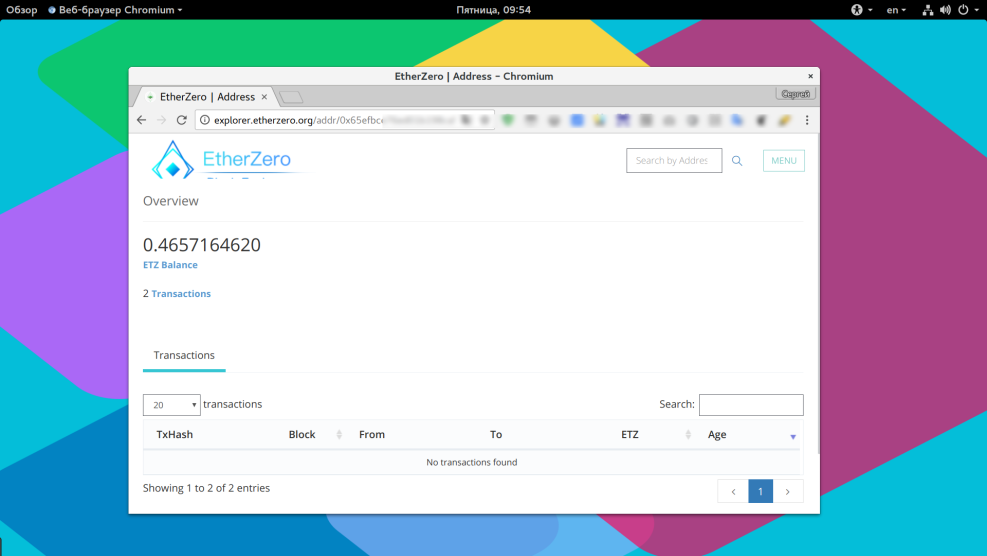Click the MENU button on the site header
Viewport: 987px width, 556px height.
[x=783, y=161]
